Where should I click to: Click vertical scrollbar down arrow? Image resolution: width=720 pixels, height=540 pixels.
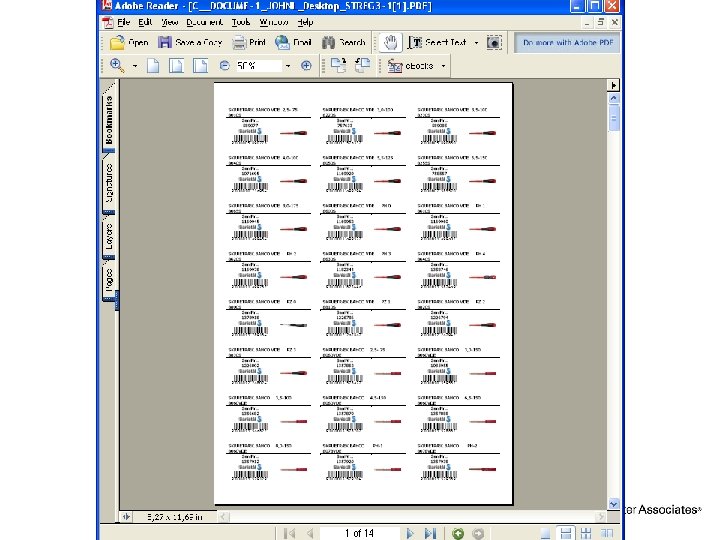pyautogui.click(x=613, y=504)
